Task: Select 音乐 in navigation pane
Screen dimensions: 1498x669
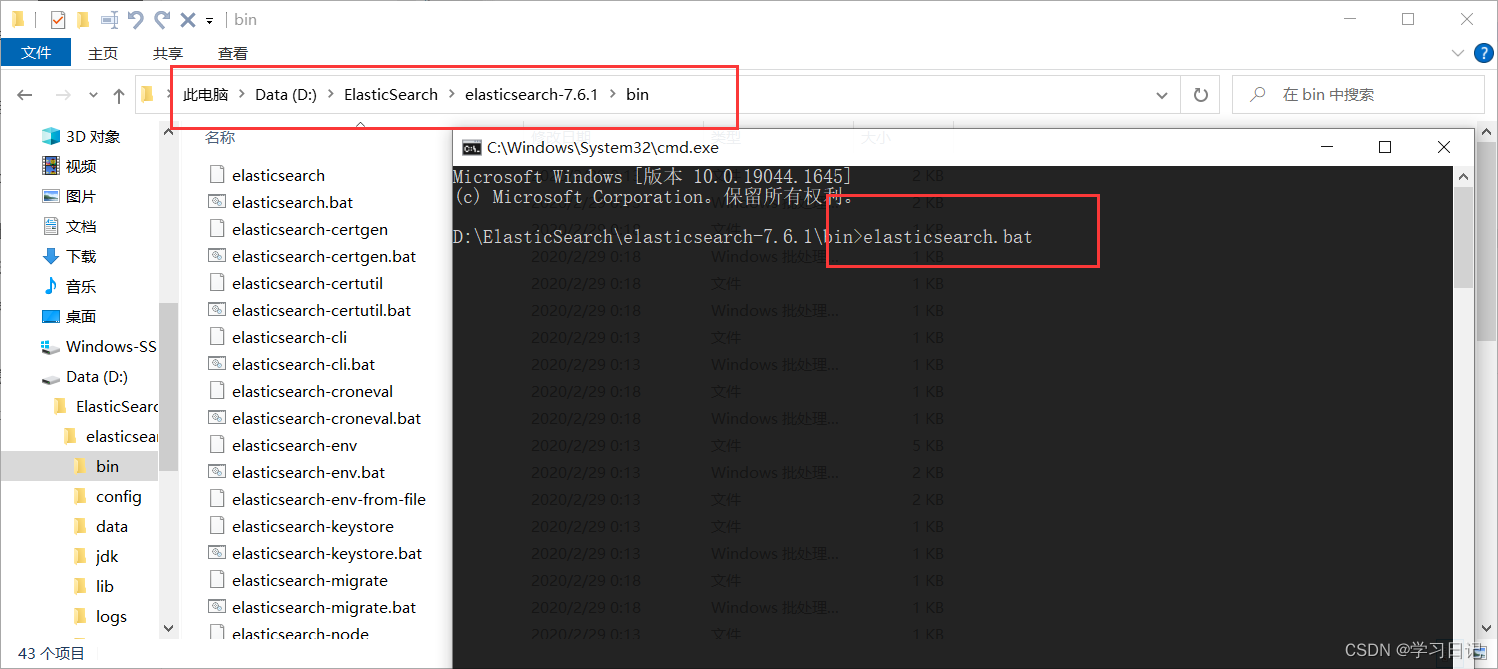Action: (x=69, y=286)
